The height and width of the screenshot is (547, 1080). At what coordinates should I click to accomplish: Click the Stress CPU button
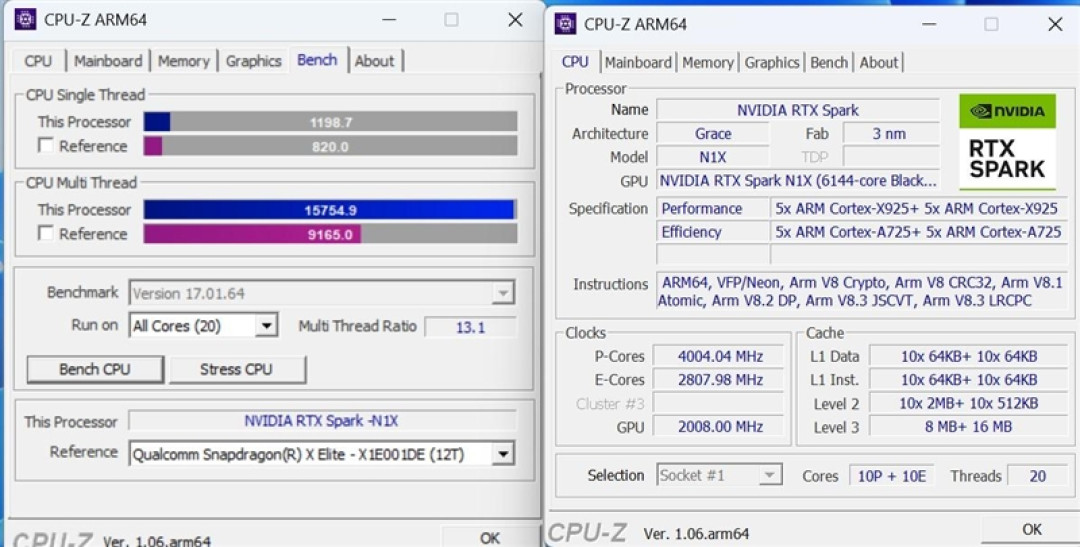coord(236,369)
